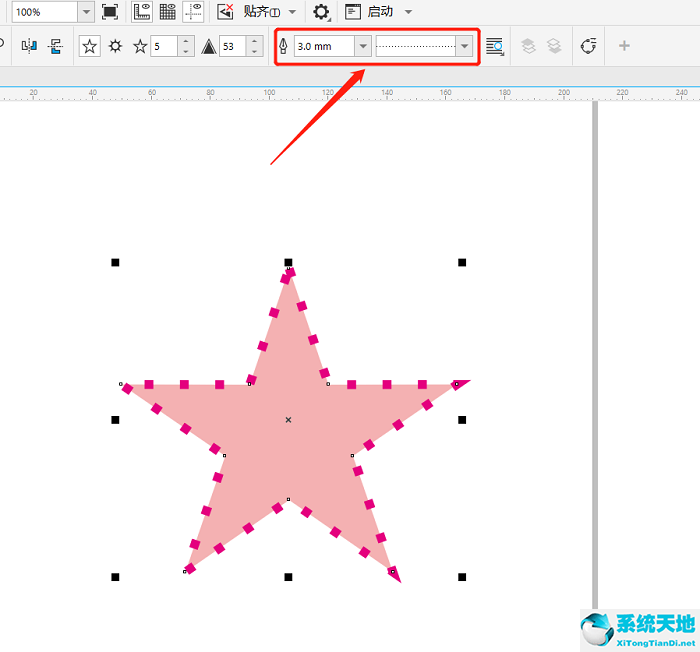
Task: Toggle the show grid icon
Action: point(168,12)
